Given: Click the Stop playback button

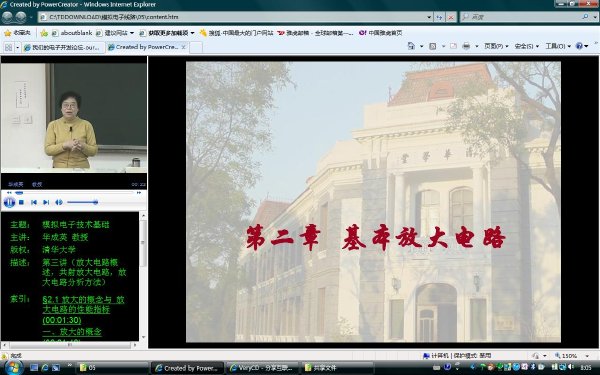Looking at the screenshot, I should 22,202.
